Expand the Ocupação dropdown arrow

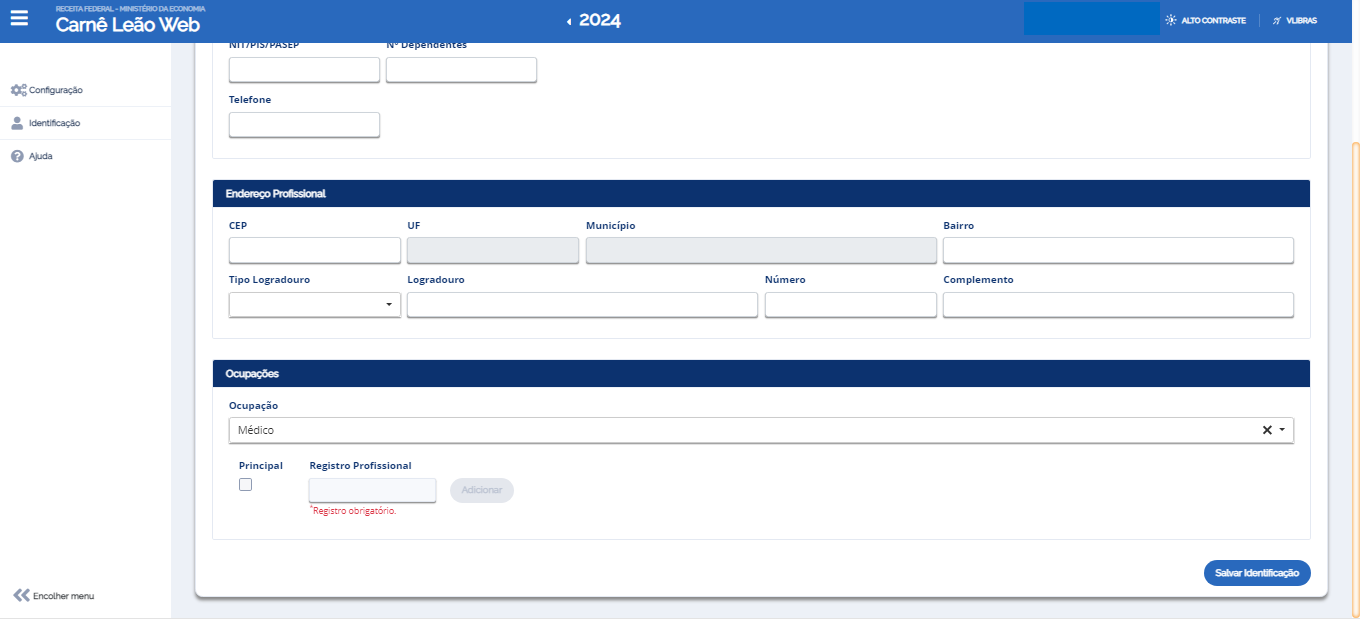pyautogui.click(x=1282, y=430)
